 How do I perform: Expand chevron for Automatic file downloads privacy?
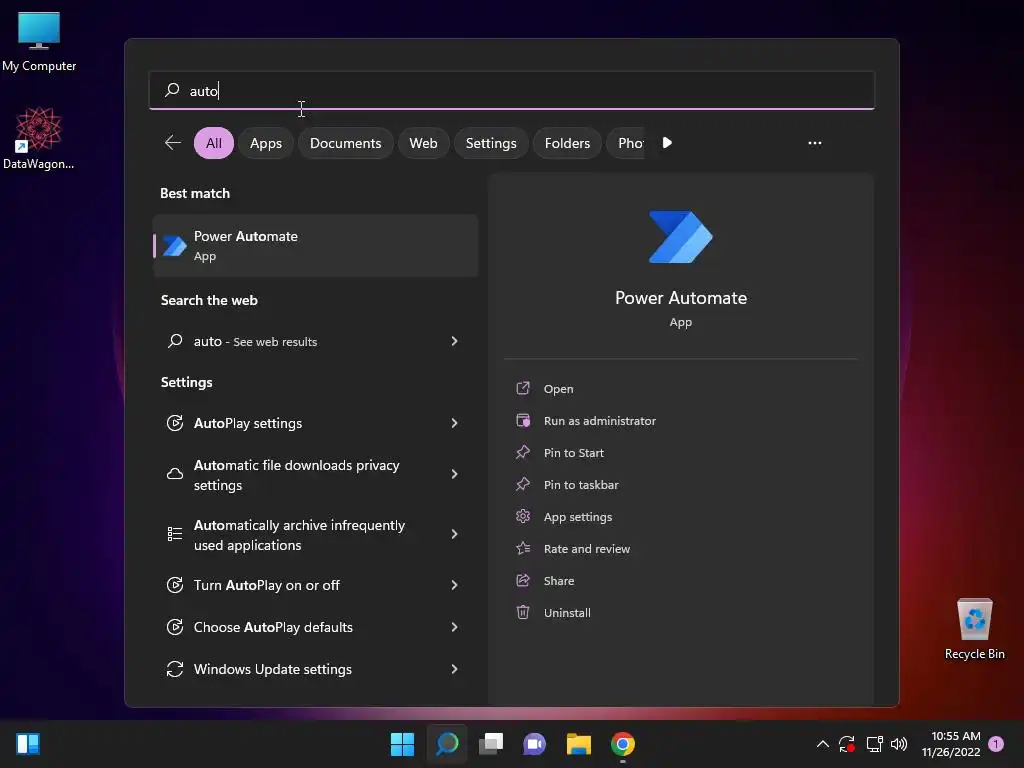[x=454, y=474]
